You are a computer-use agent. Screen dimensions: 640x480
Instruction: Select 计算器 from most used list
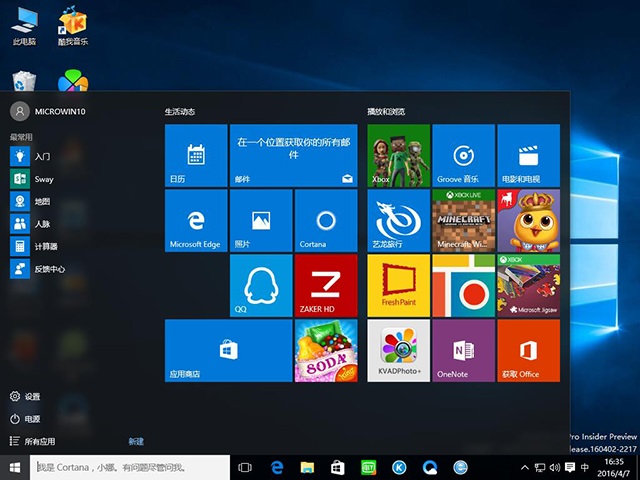click(x=45, y=246)
